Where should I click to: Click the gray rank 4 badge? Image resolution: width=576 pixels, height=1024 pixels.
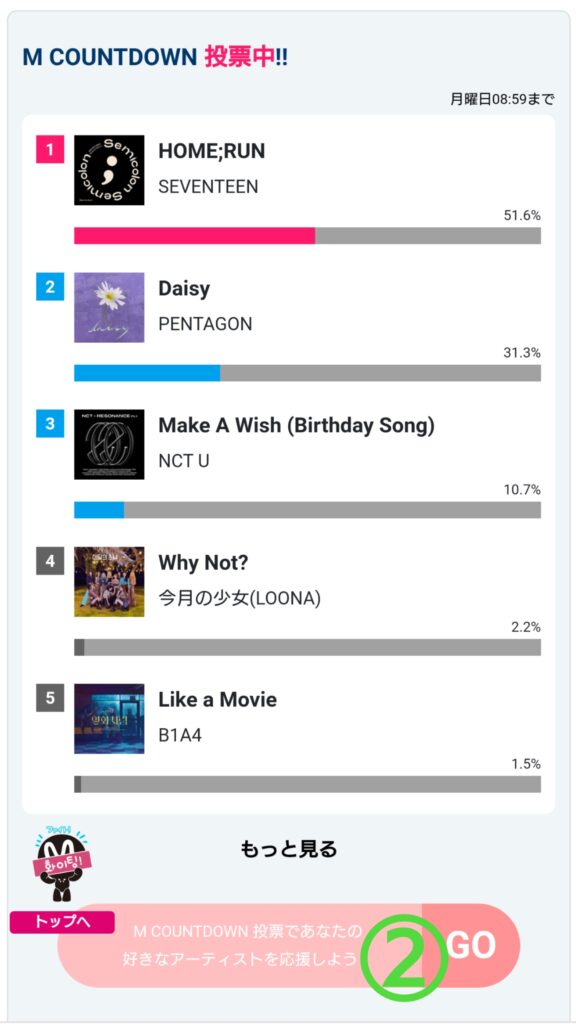[50, 561]
